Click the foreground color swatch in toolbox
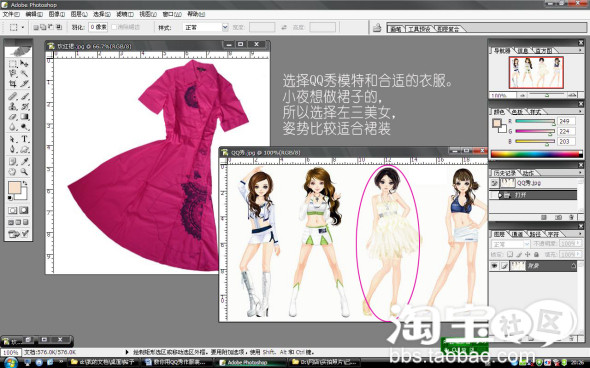 pos(15,188)
